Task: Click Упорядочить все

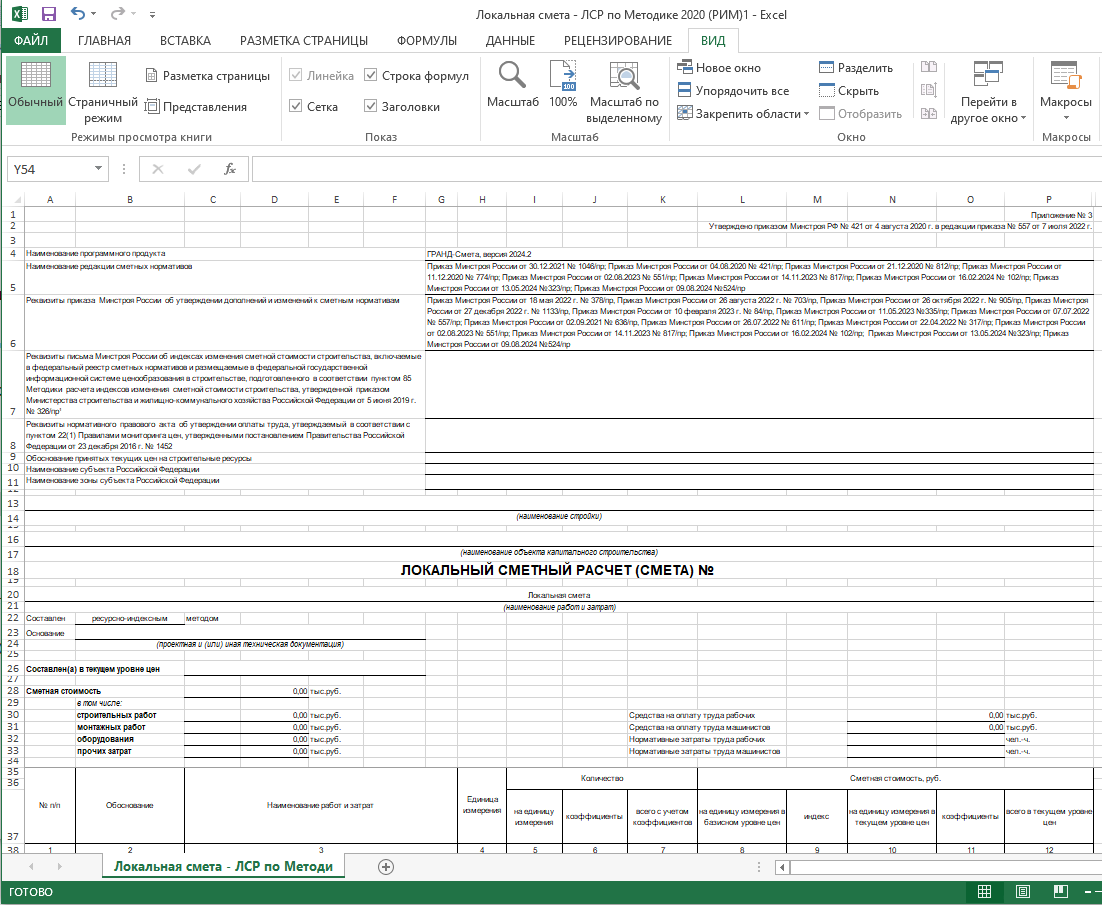Action: click(733, 91)
